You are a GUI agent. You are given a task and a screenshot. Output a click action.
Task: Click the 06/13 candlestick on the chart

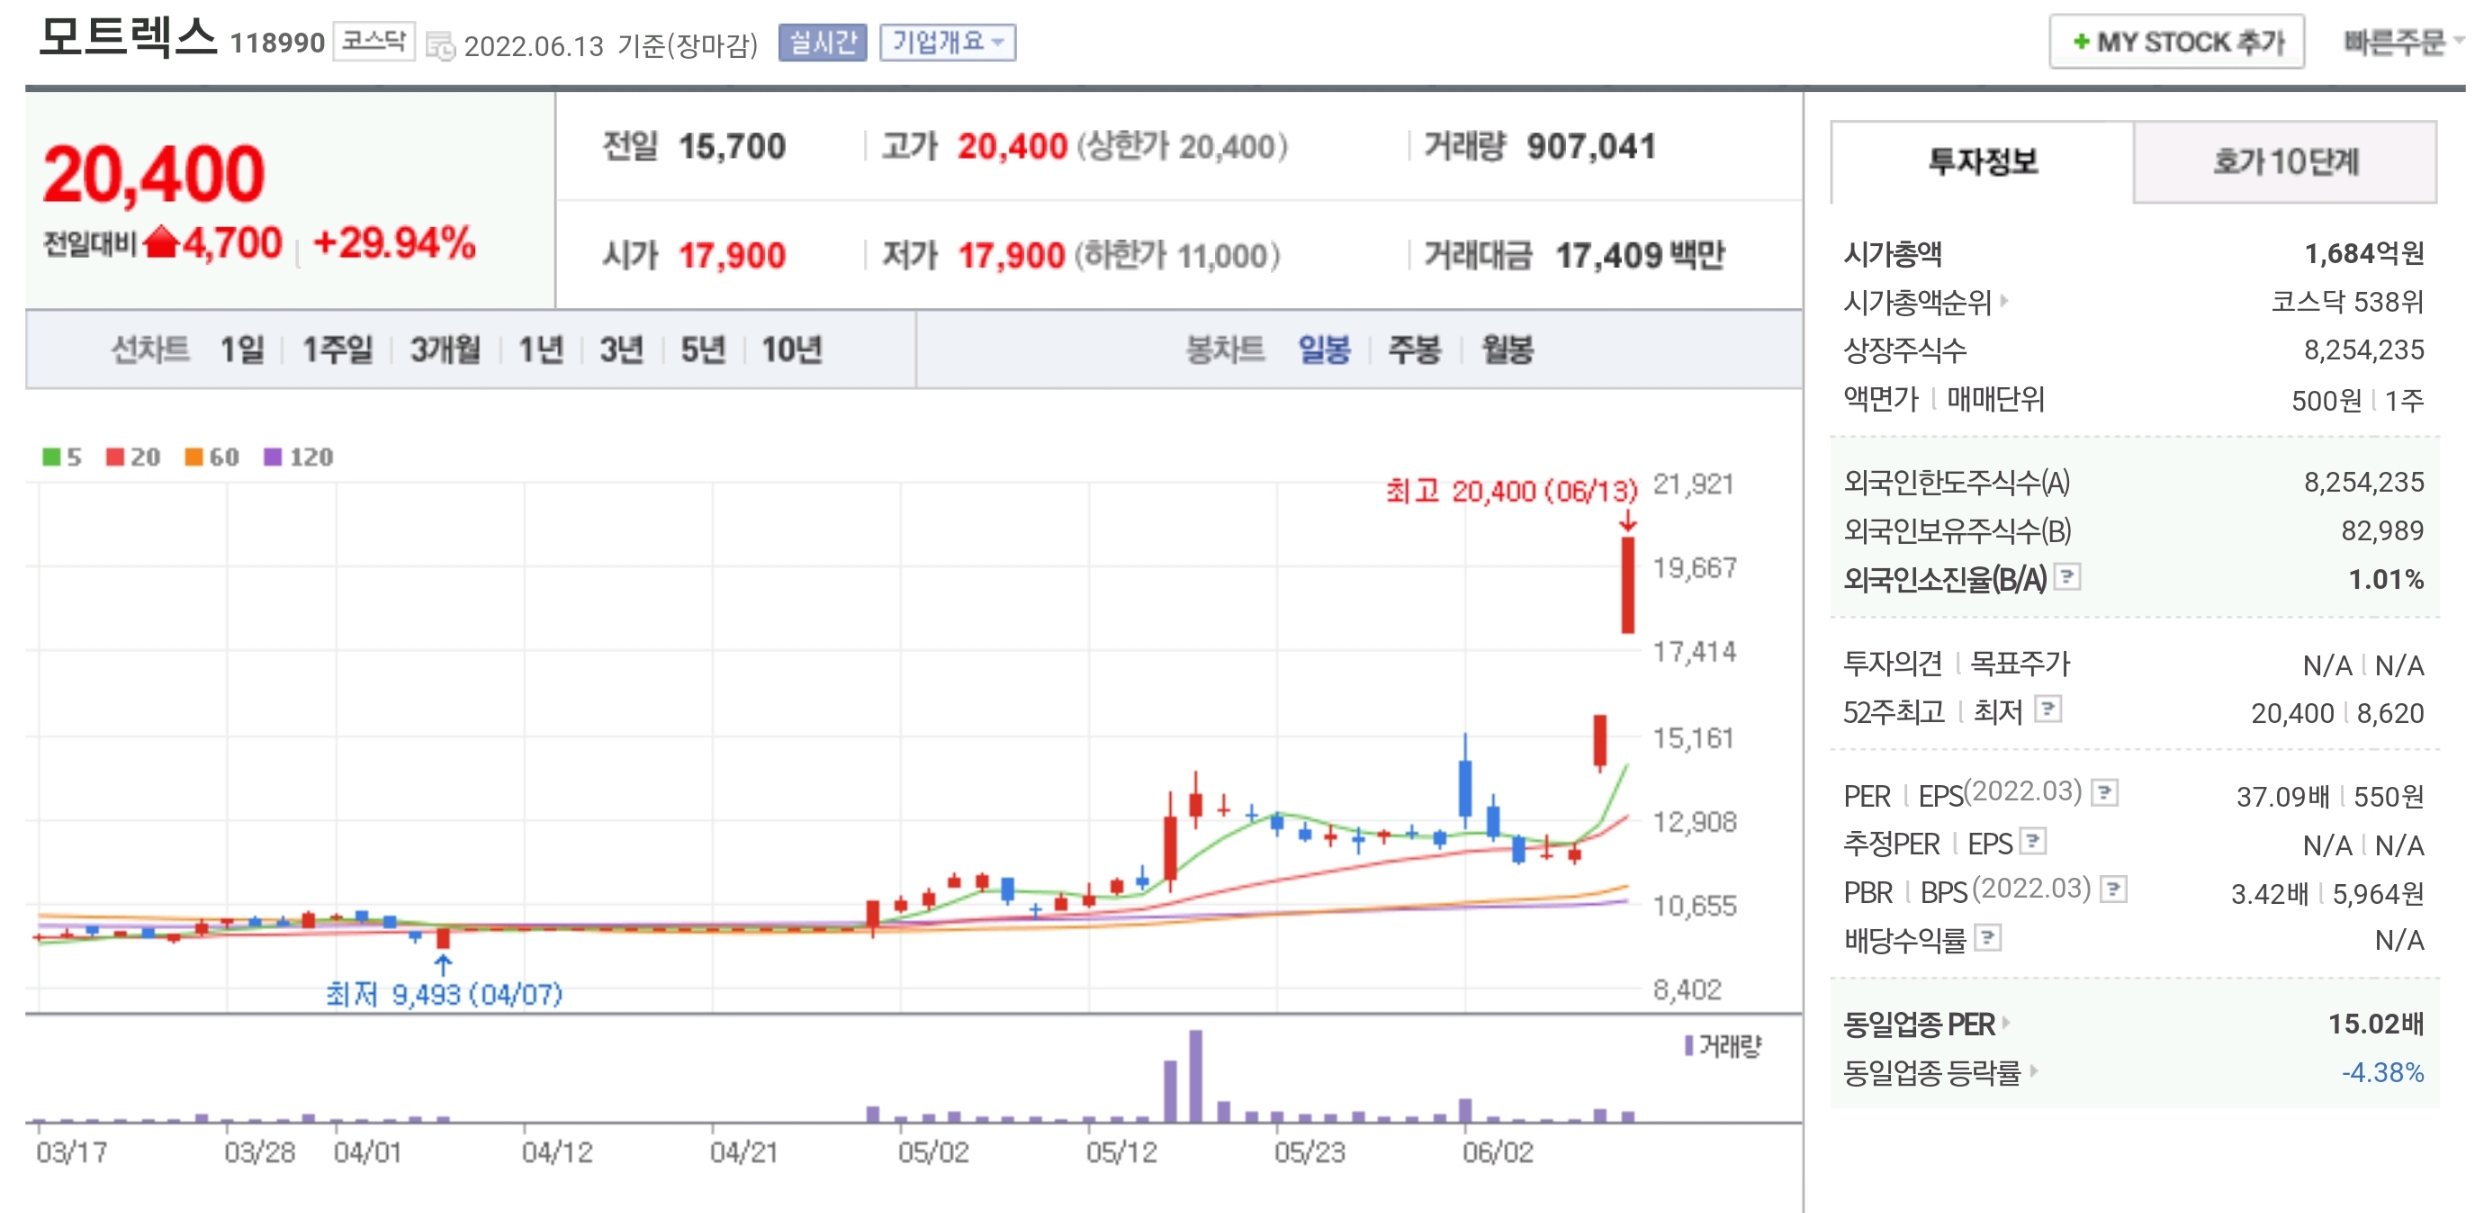[x=1628, y=585]
